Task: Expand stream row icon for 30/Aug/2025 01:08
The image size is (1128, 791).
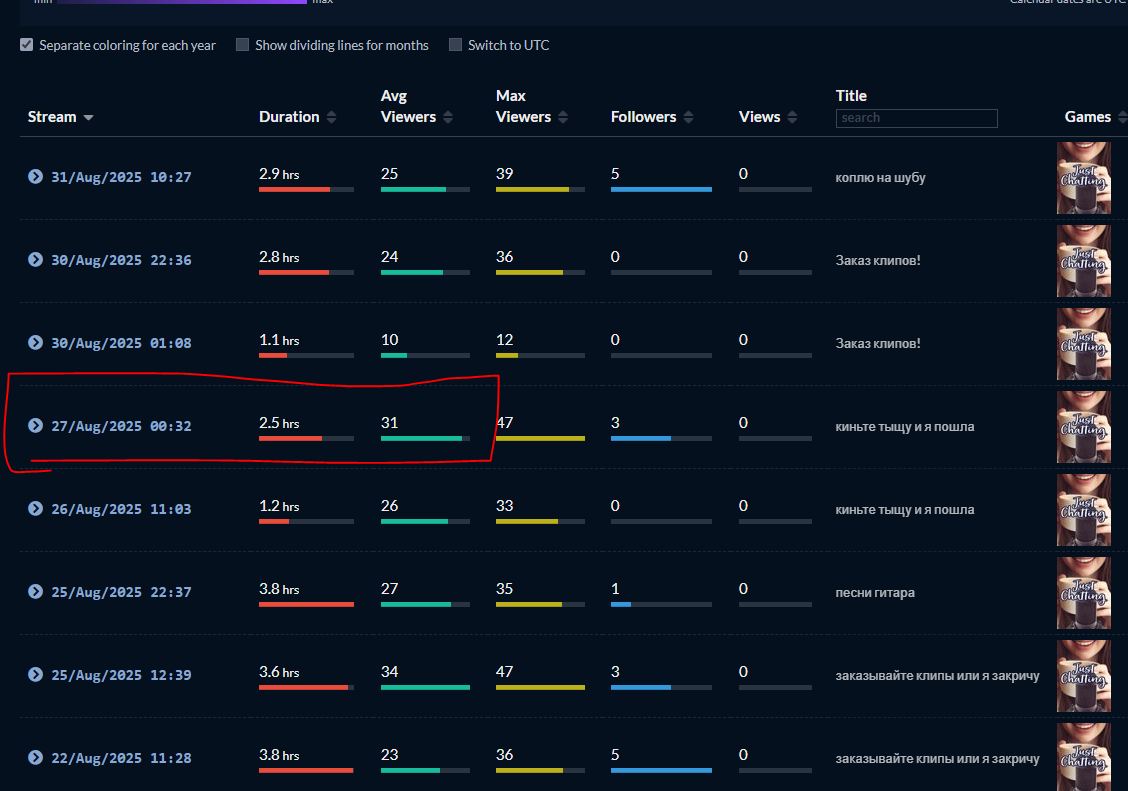Action: point(35,342)
